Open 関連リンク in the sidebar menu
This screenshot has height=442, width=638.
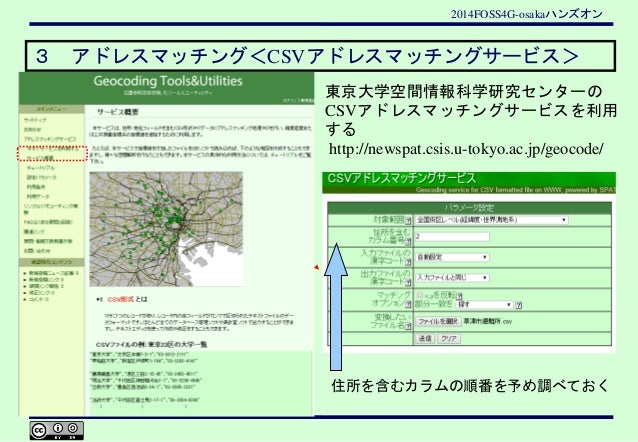34,232
